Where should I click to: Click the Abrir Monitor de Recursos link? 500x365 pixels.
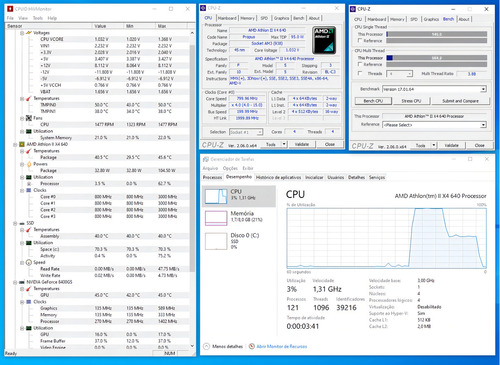(x=282, y=346)
